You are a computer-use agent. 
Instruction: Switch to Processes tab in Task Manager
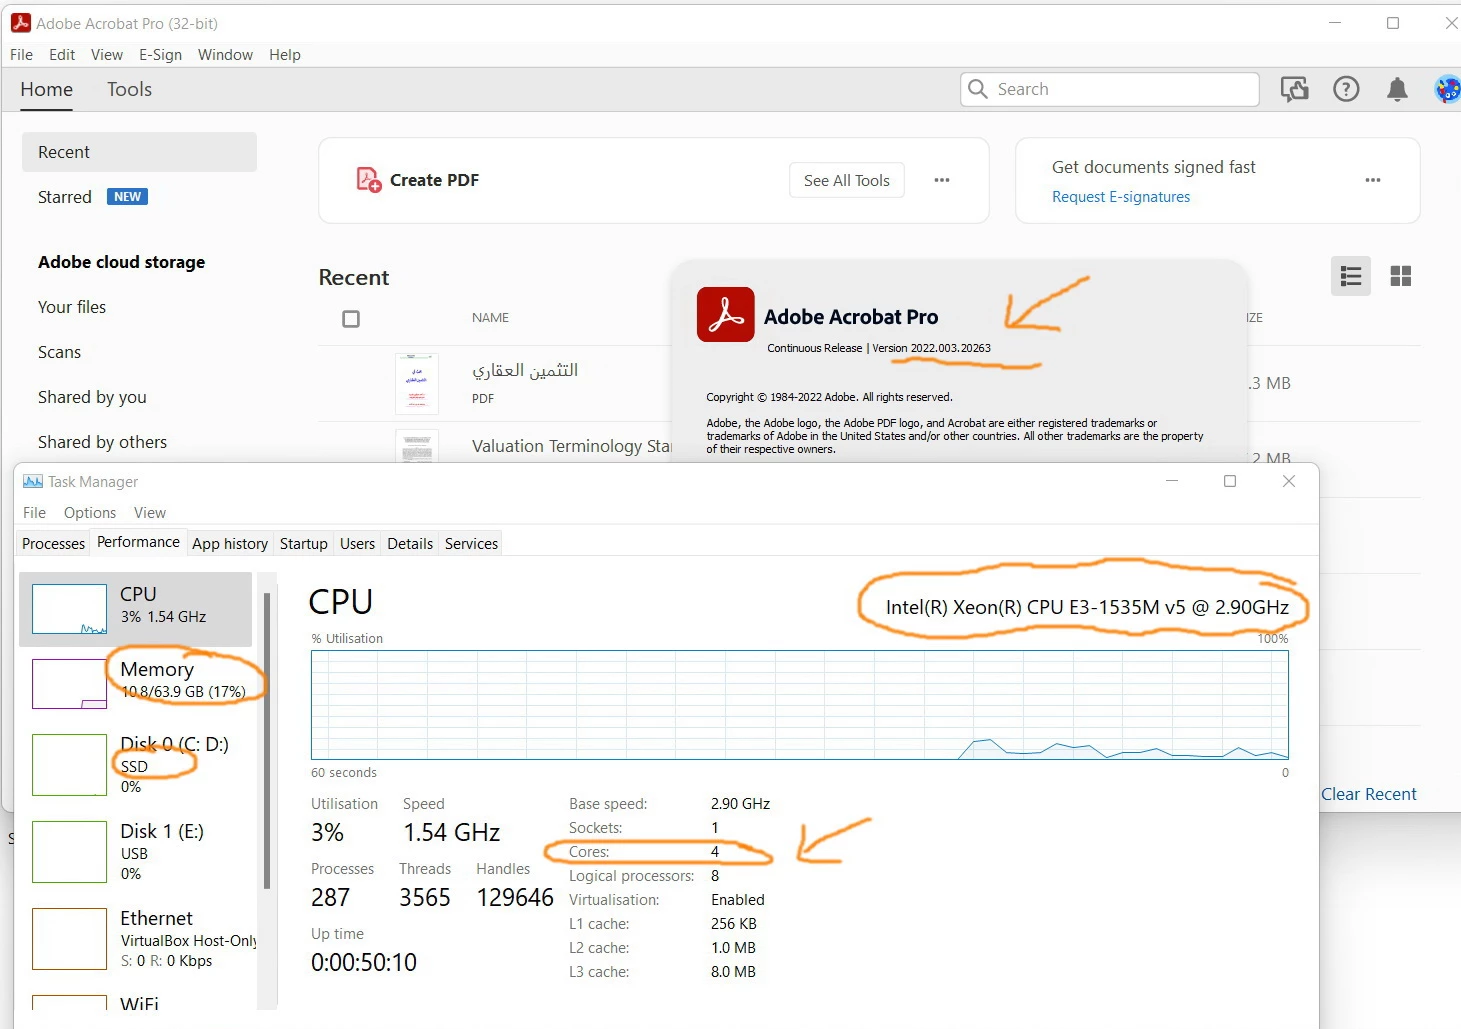click(x=54, y=544)
